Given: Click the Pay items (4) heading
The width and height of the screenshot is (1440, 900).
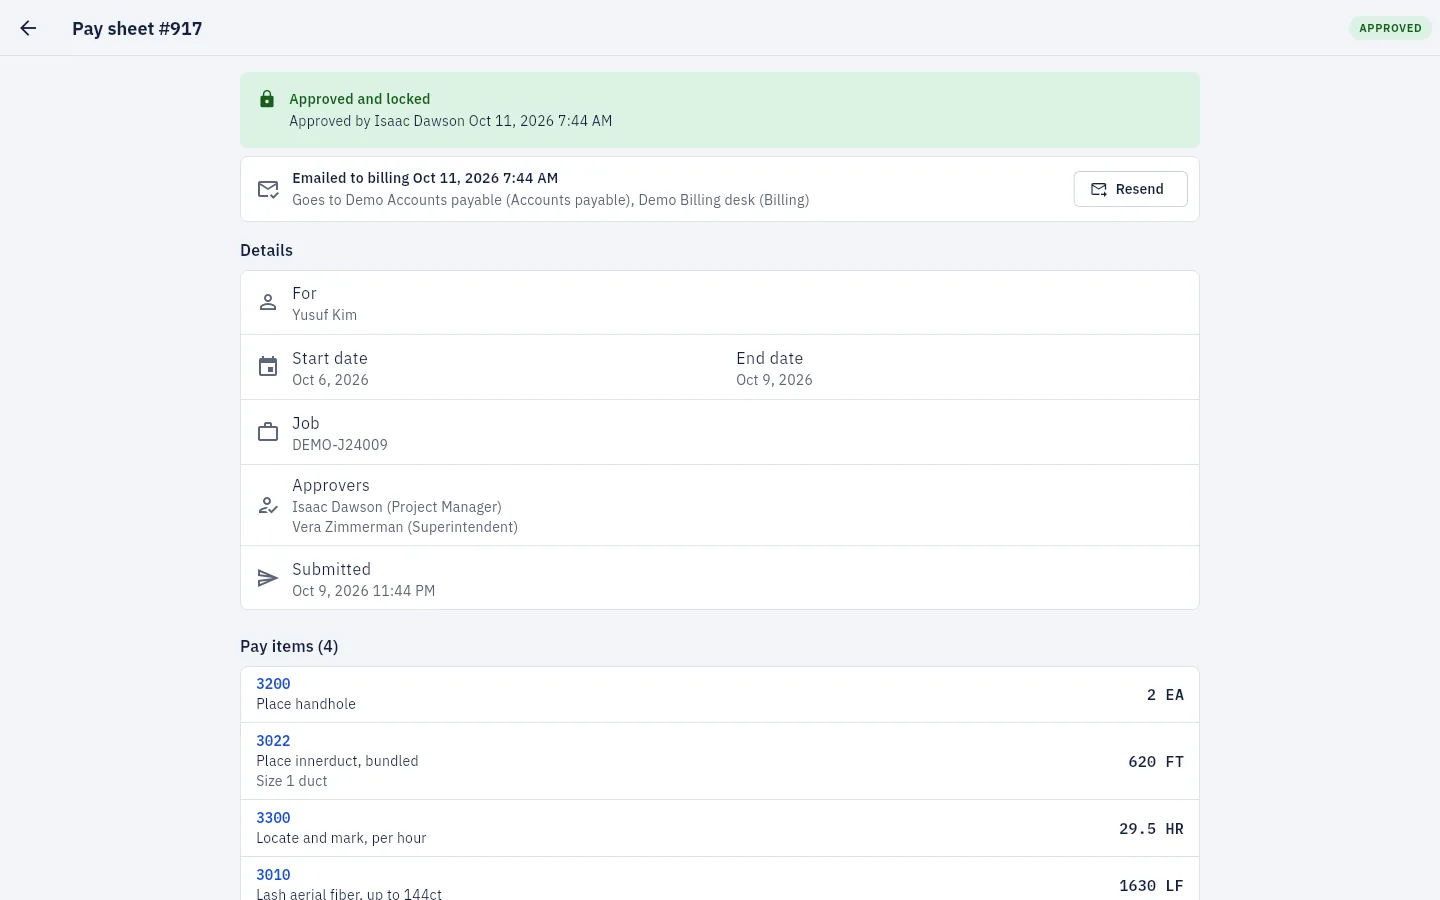Looking at the screenshot, I should [289, 646].
